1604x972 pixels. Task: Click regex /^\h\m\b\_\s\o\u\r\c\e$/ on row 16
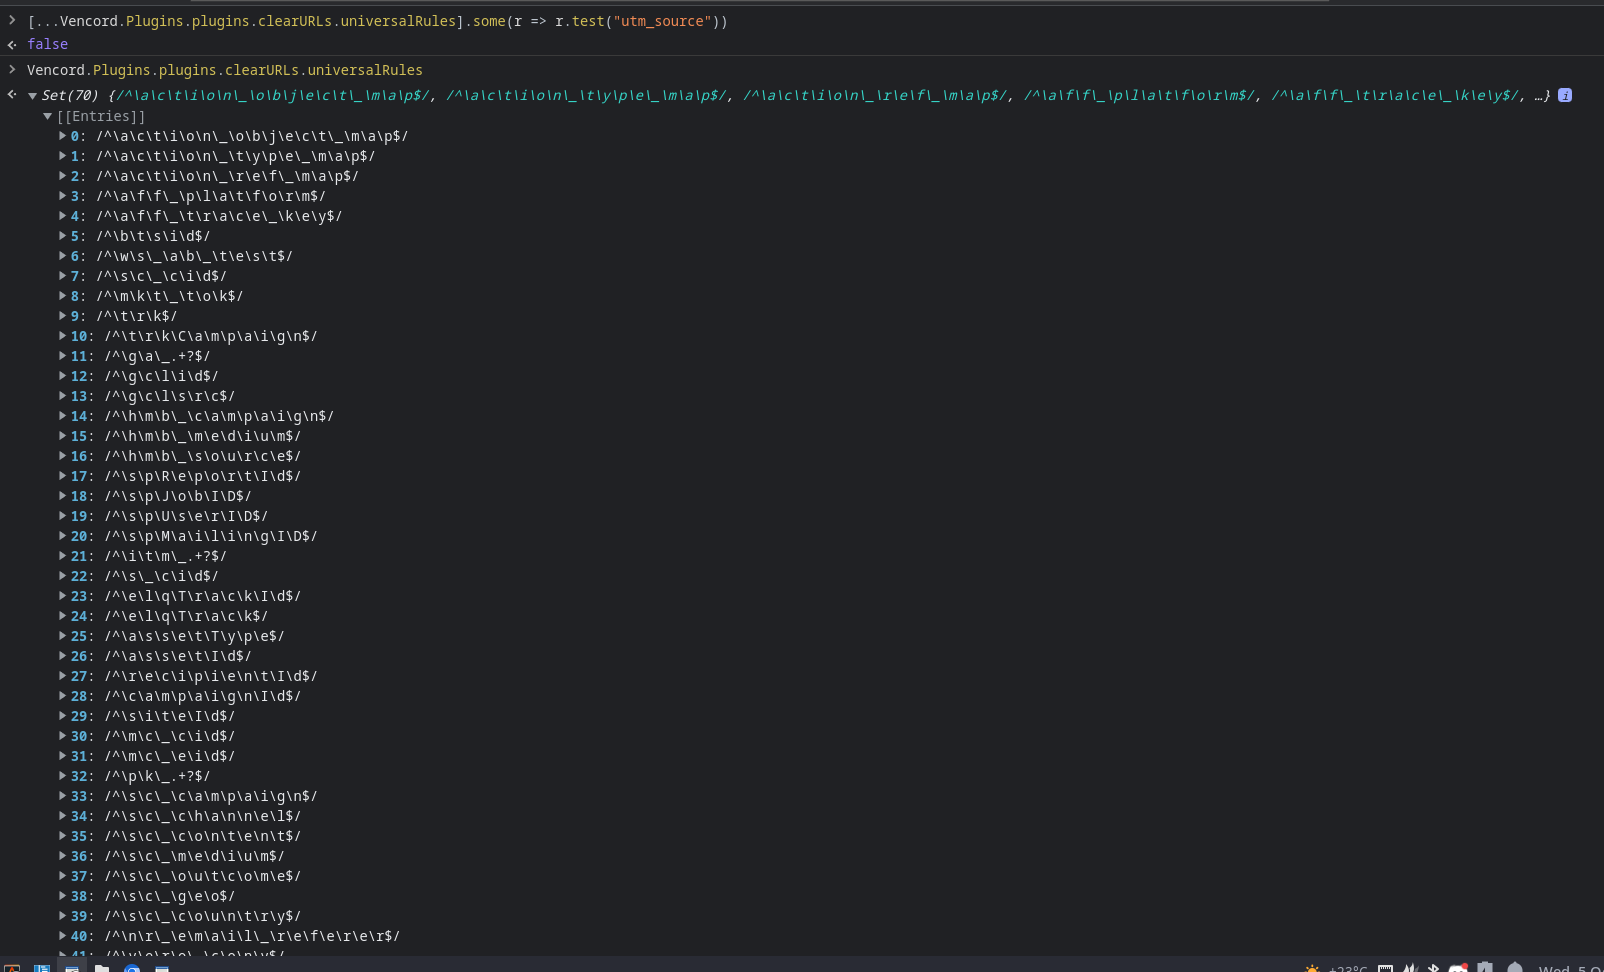[x=203, y=456]
